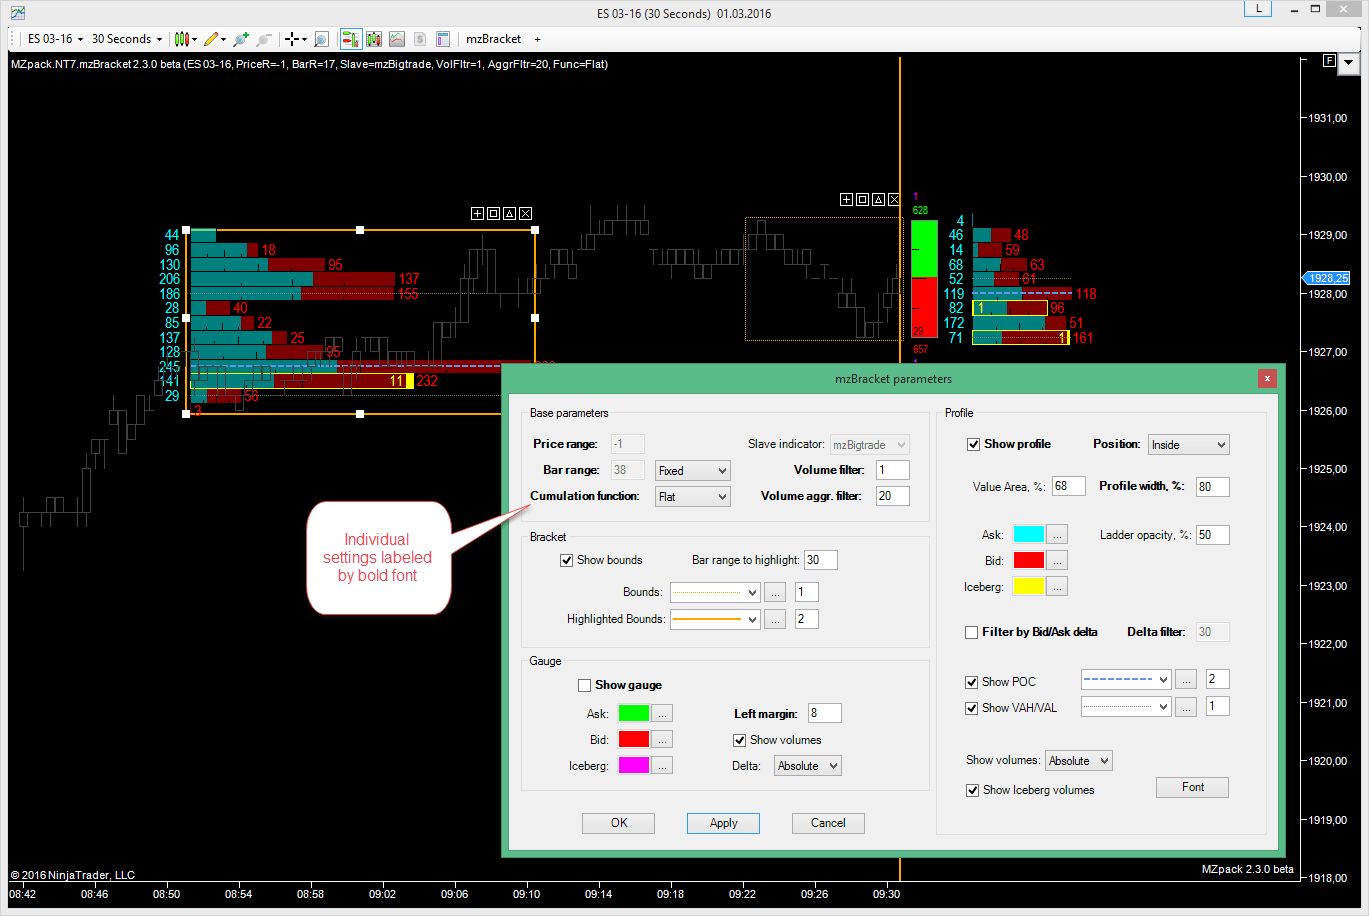The image size is (1369, 916).
Task: Open the ES 03-16 instrument dropdown
Action: (x=55, y=39)
